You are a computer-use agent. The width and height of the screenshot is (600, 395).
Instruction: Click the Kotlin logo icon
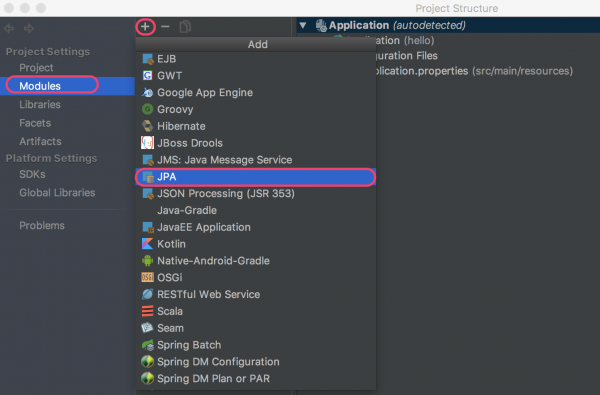pos(148,244)
